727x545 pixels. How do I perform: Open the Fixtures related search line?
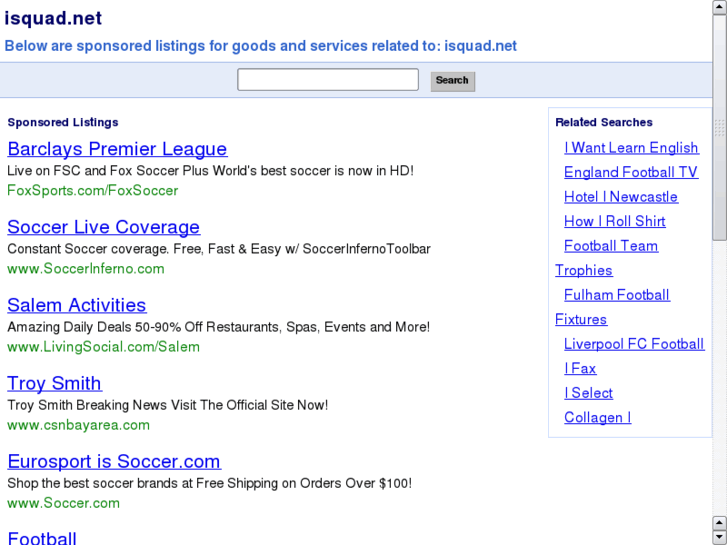pos(581,320)
